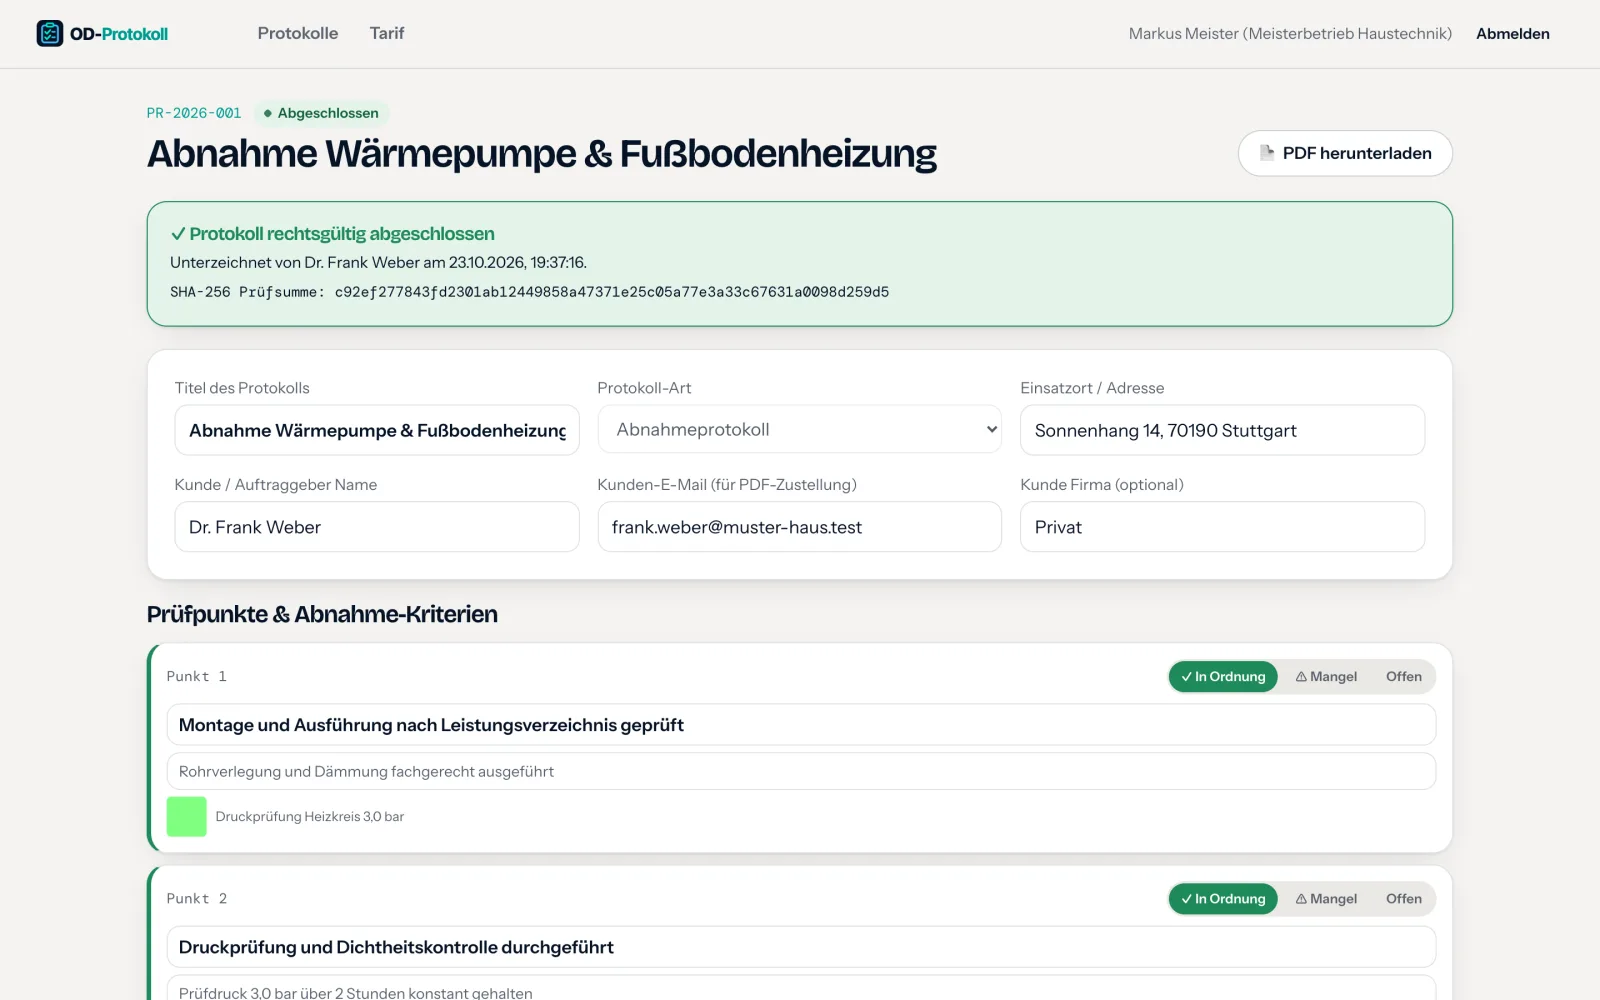Click the Markus Meister account name

[x=1290, y=33]
